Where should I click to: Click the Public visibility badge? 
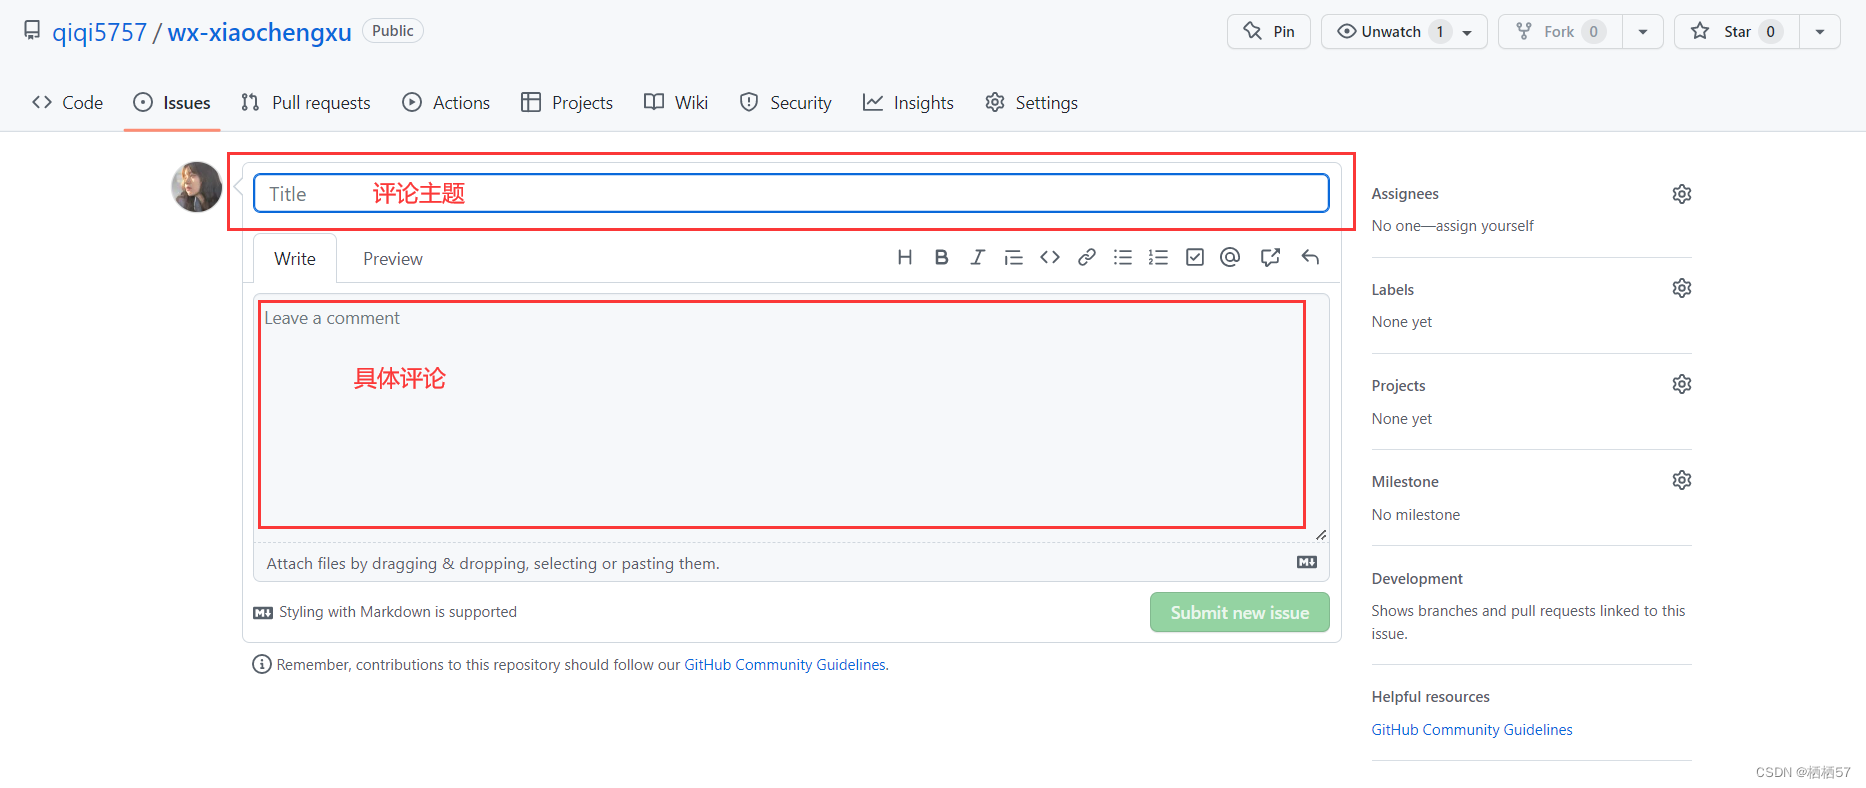click(x=393, y=31)
